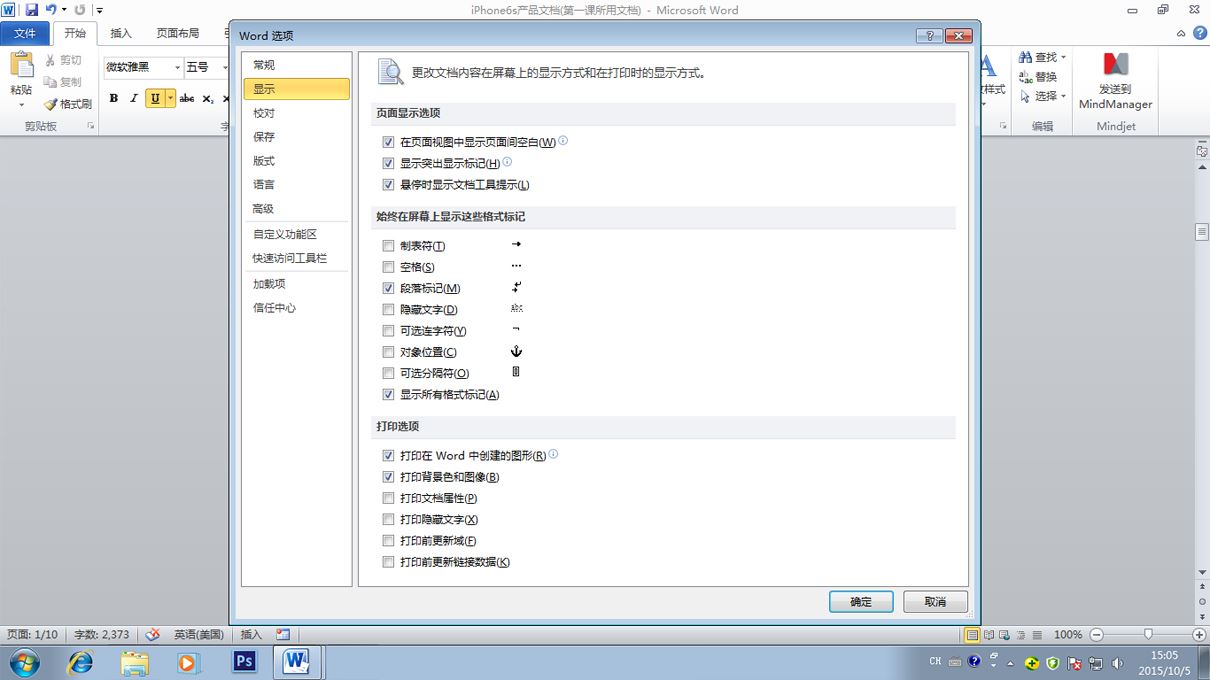Toggle underline with the U button
This screenshot has height=680, width=1210.
[x=155, y=98]
